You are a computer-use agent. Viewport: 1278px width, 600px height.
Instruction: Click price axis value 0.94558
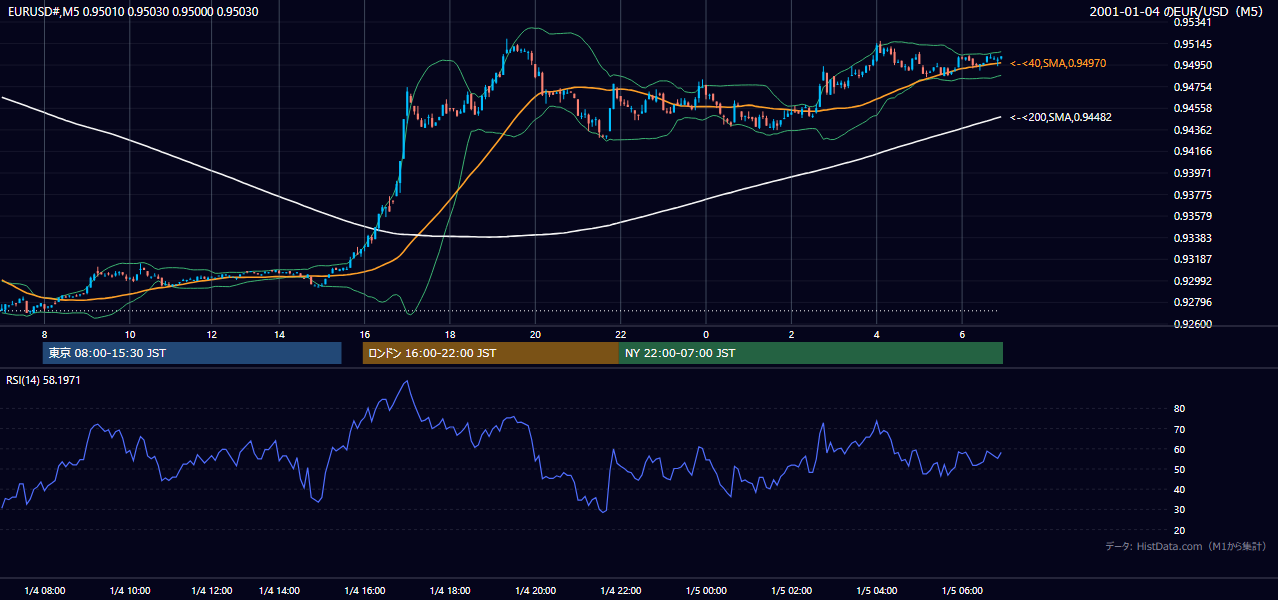click(1192, 108)
